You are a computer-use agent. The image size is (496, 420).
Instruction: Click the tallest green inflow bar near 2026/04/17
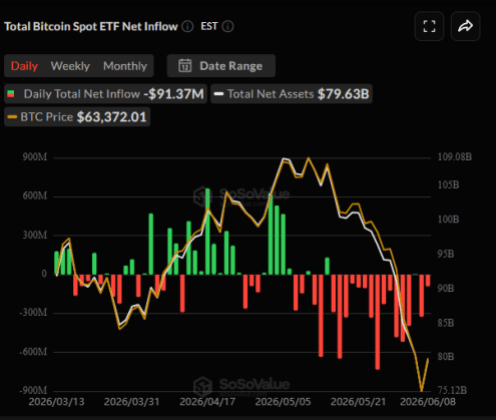coord(208,231)
